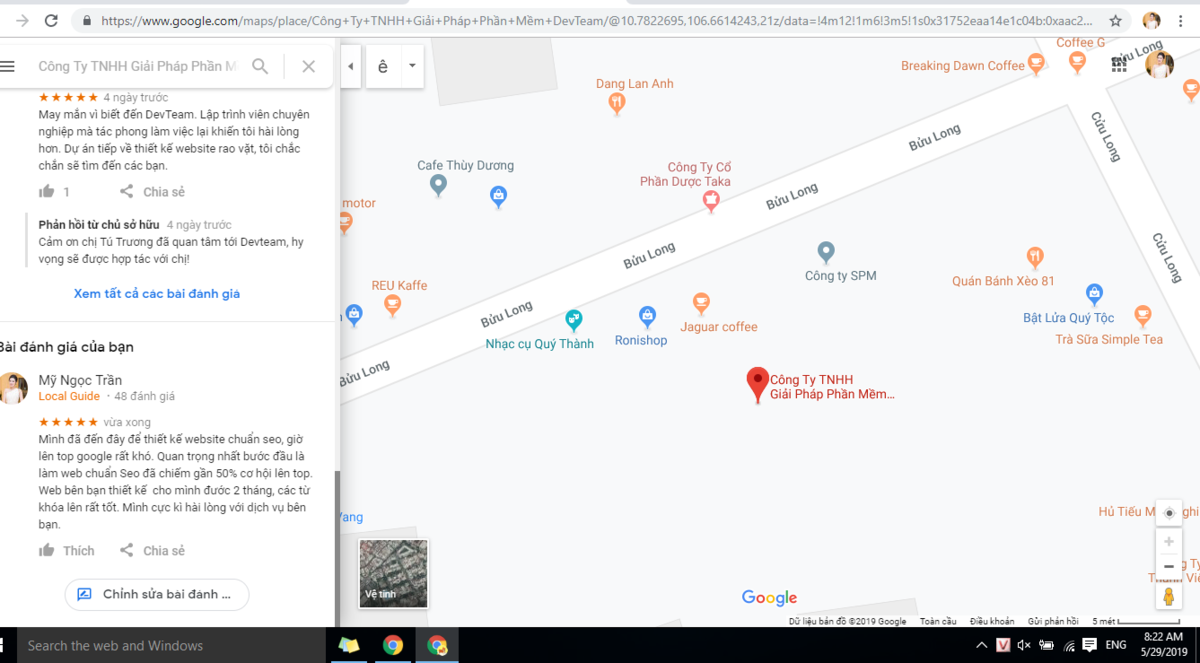
Task: Open Mỹ Ngọc Trần profile photo
Action: [x=13, y=388]
